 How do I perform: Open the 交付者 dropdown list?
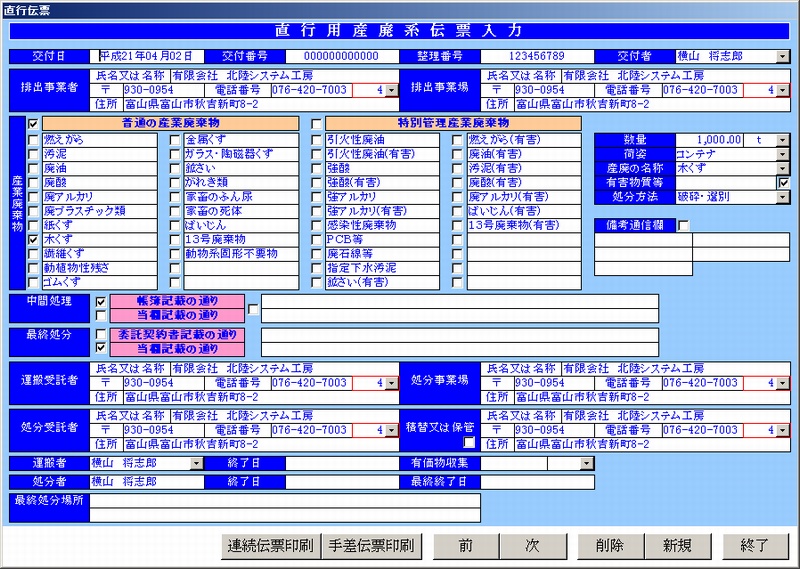tap(782, 56)
